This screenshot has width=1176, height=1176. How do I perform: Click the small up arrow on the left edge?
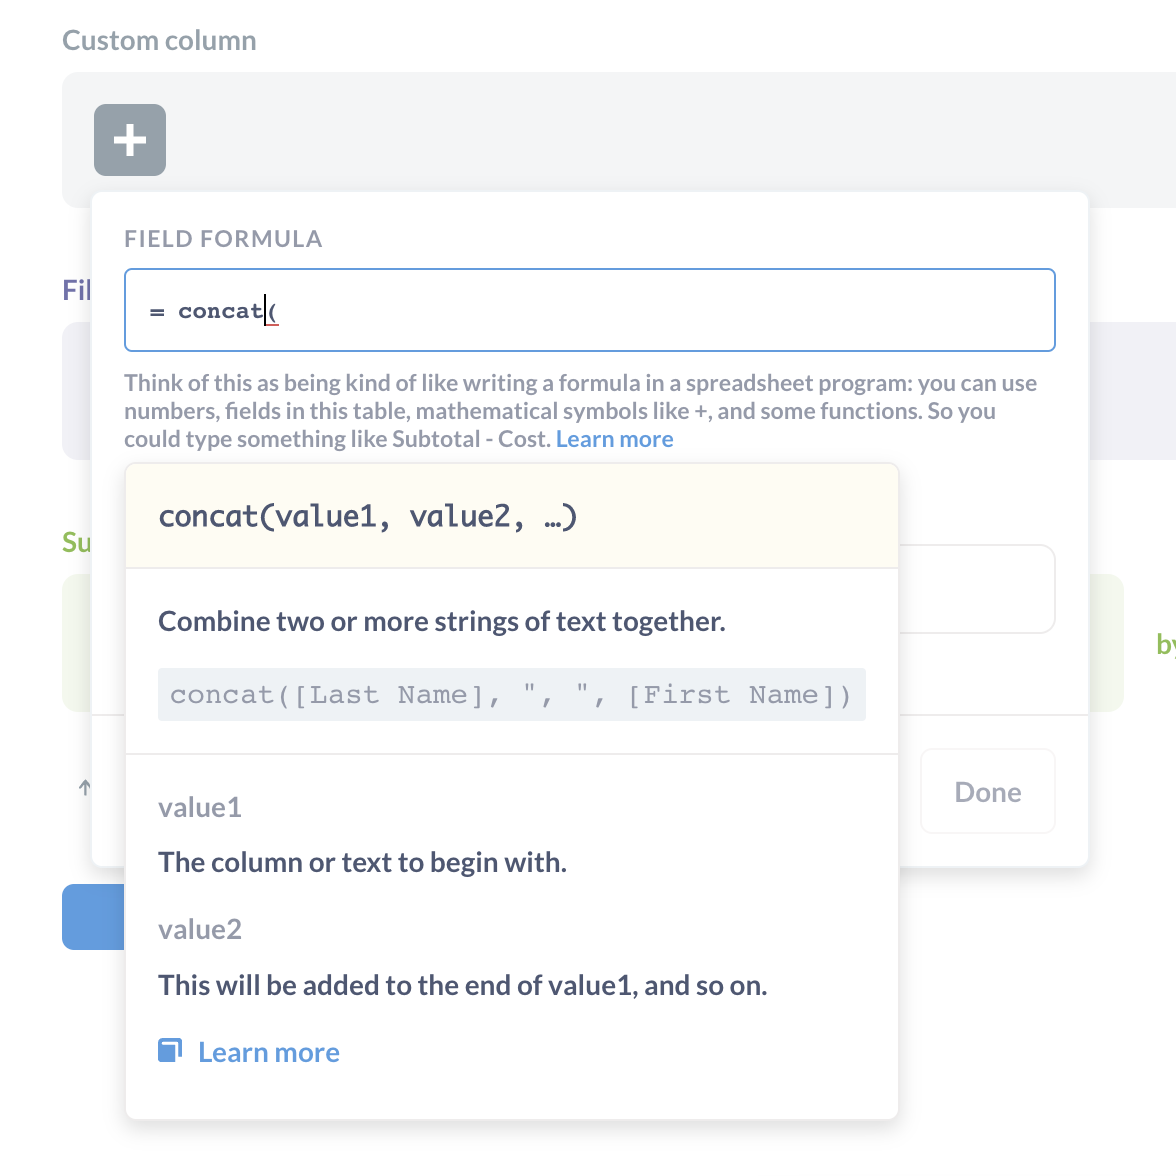pyautogui.click(x=84, y=789)
